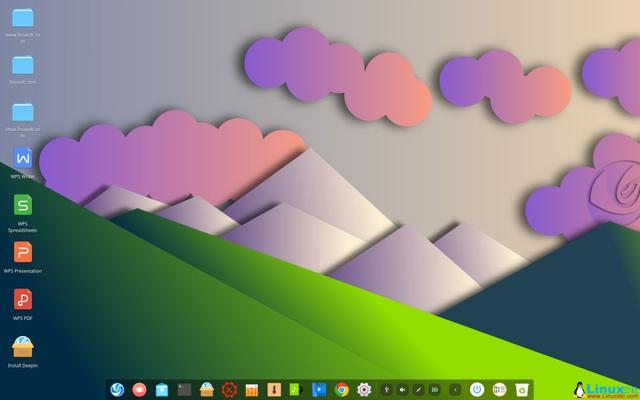Open the orange app store box in the dock
The image size is (640, 400).
point(252,390)
